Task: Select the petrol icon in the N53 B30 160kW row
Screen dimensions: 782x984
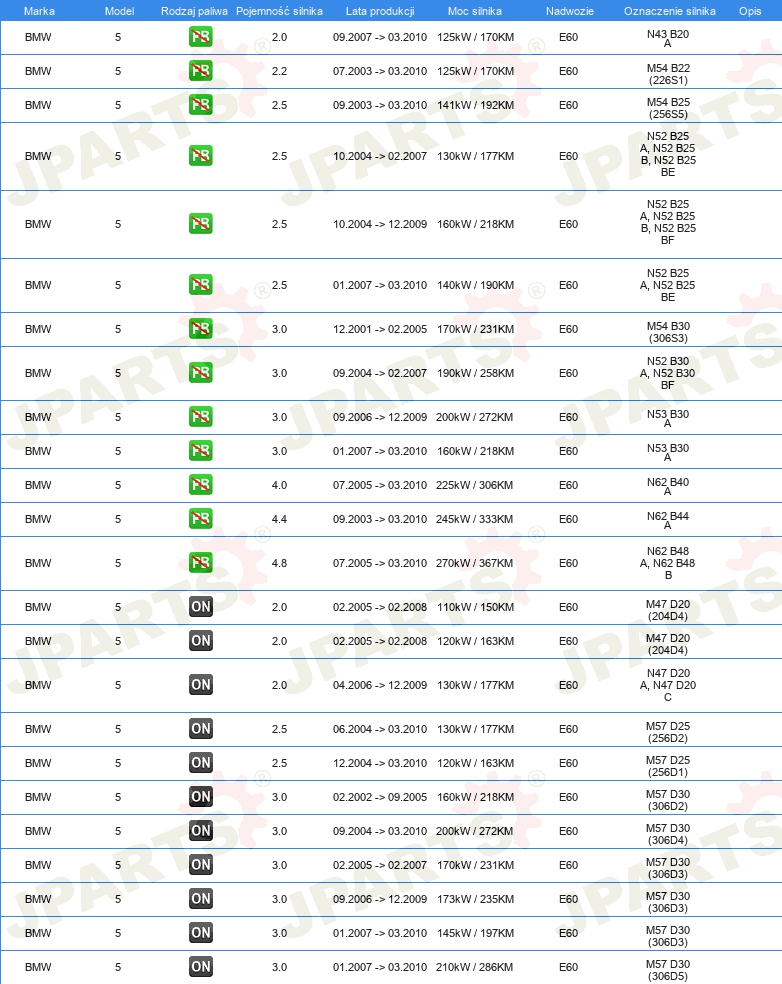Action: (201, 451)
